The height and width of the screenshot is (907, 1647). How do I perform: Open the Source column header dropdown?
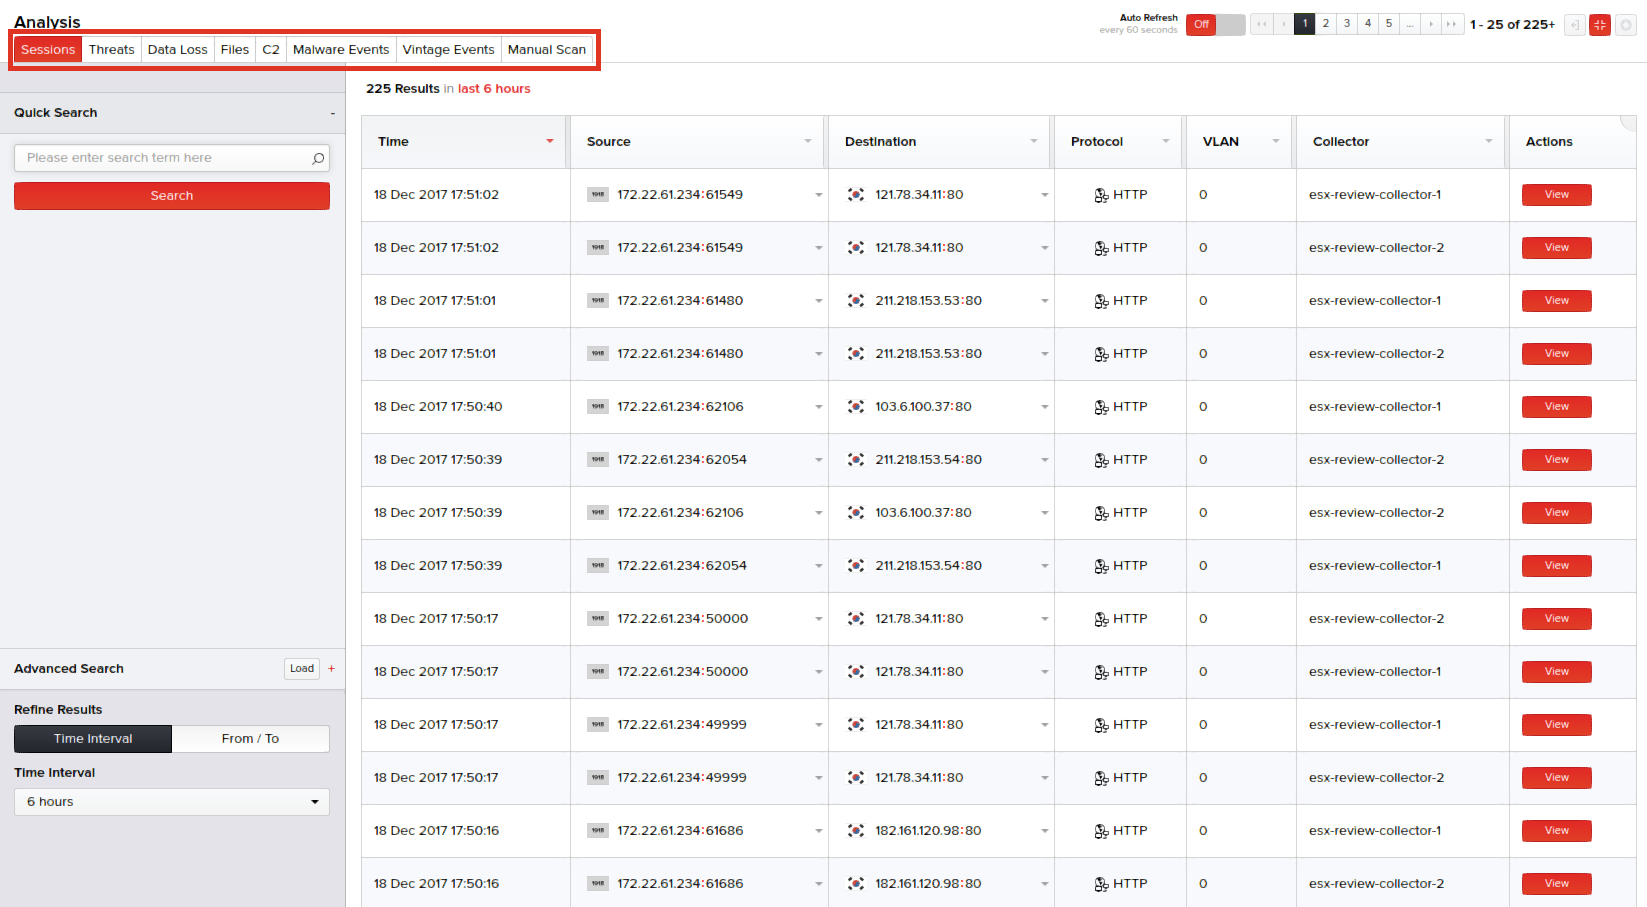coord(807,142)
